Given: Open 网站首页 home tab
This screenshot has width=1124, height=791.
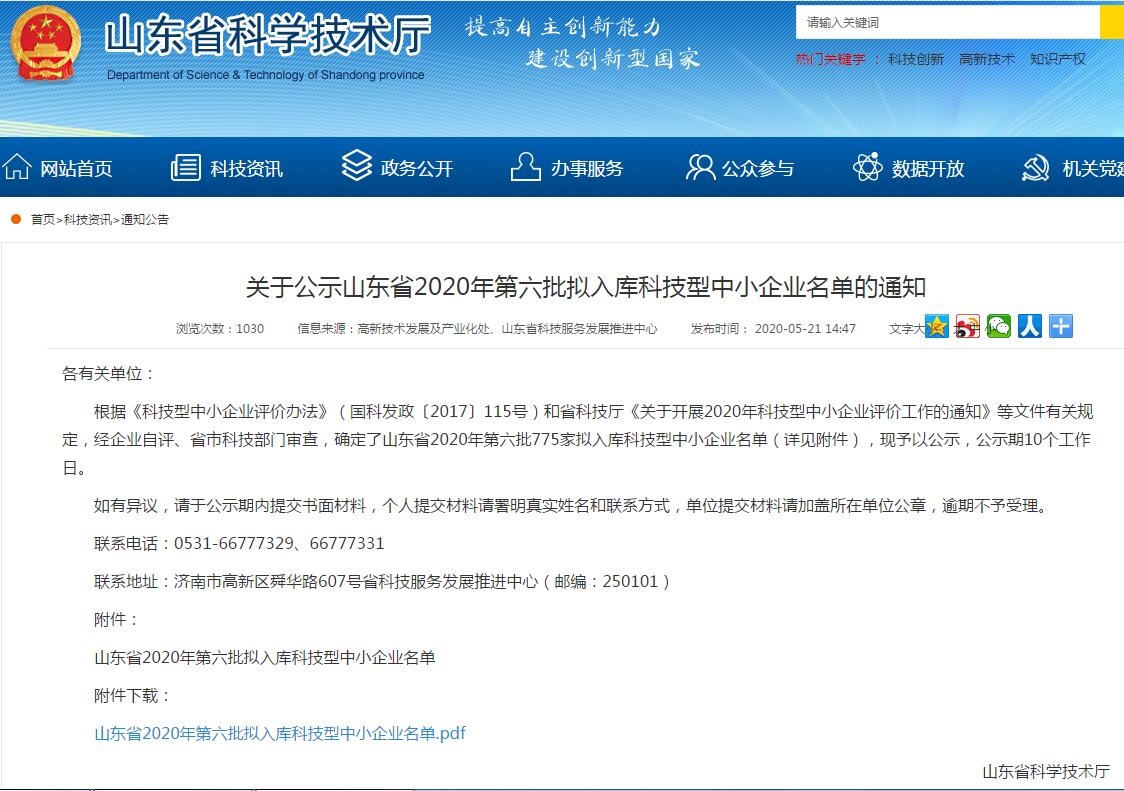Looking at the screenshot, I should pyautogui.click(x=58, y=168).
